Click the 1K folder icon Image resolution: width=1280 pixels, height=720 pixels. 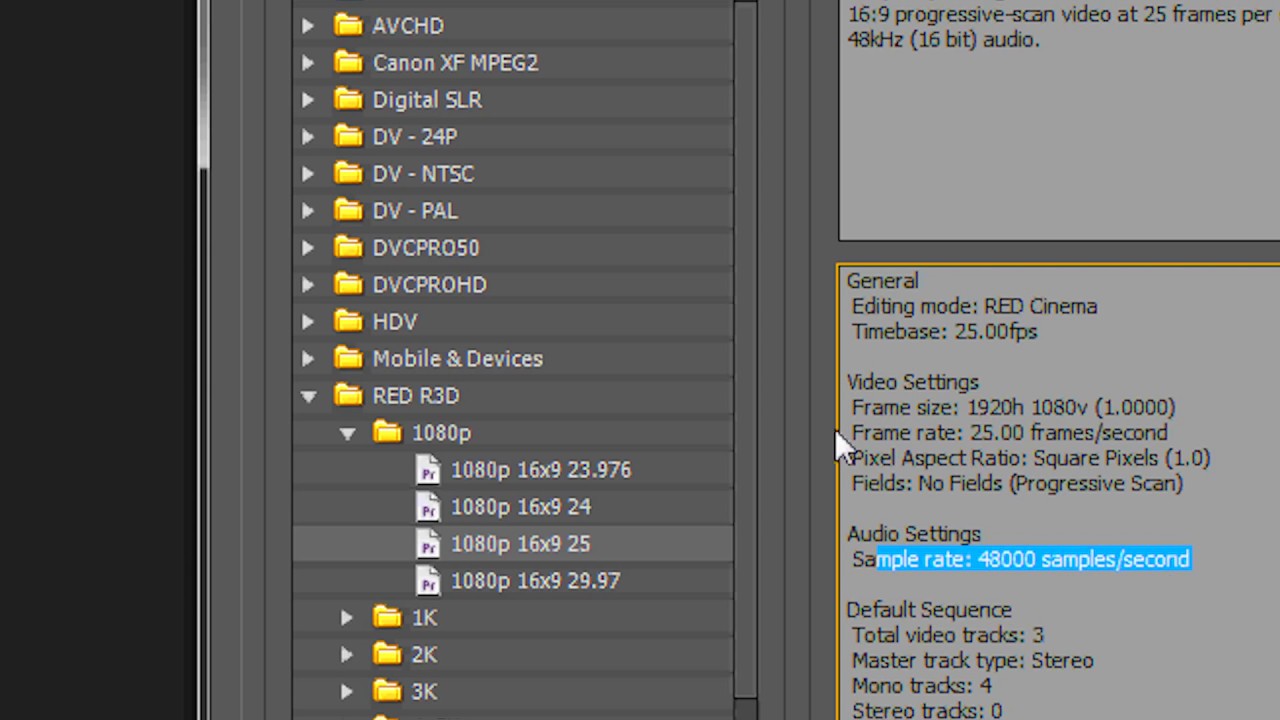[x=387, y=617]
